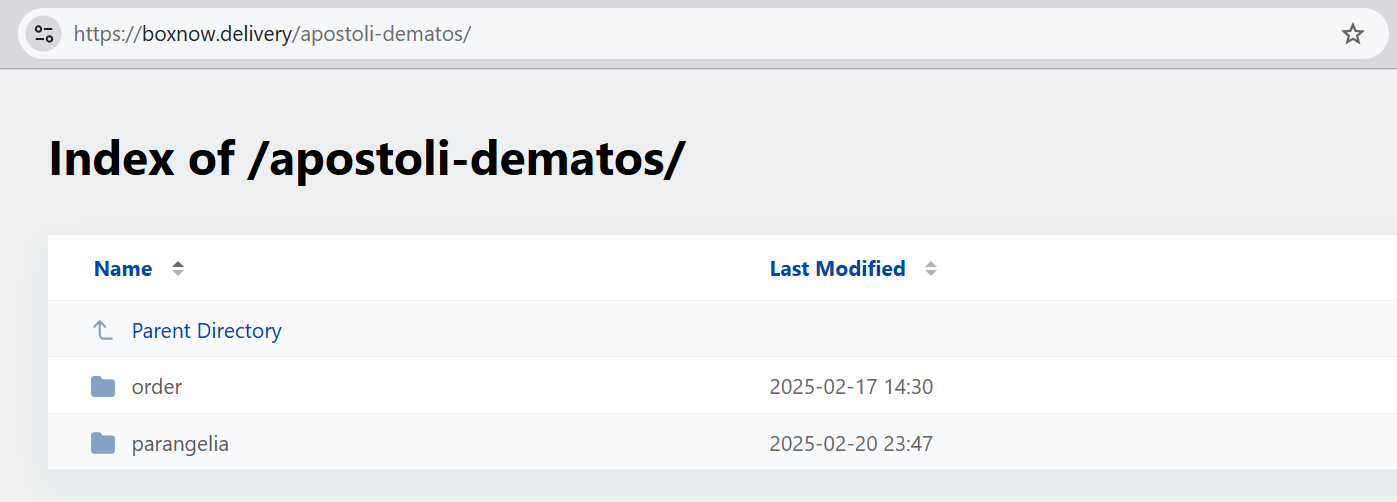
Task: Open the order folder link
Action: click(x=157, y=386)
